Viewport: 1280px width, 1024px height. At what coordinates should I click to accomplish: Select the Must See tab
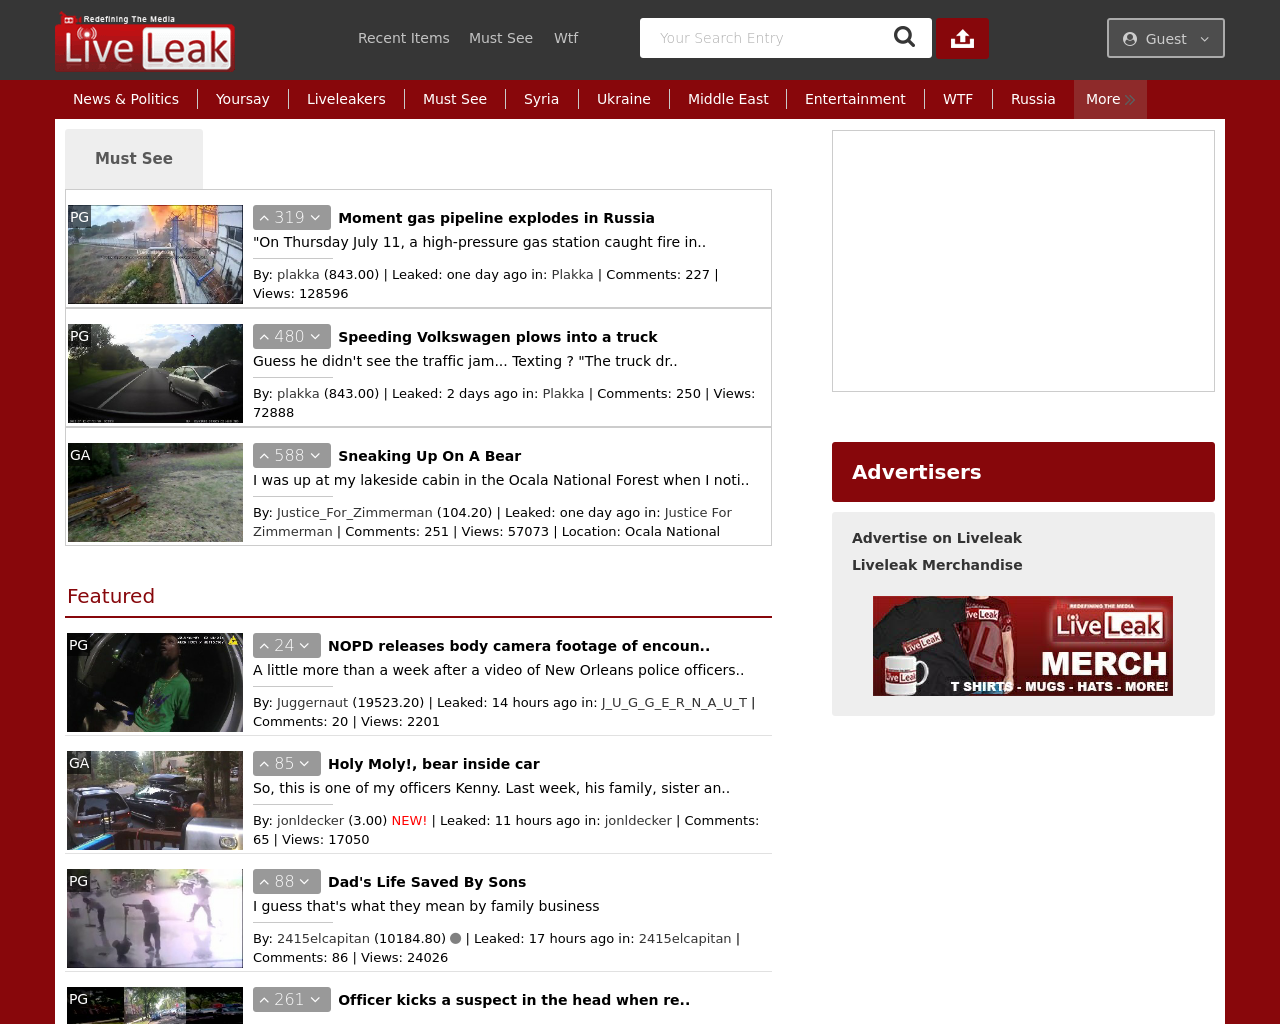tap(134, 159)
